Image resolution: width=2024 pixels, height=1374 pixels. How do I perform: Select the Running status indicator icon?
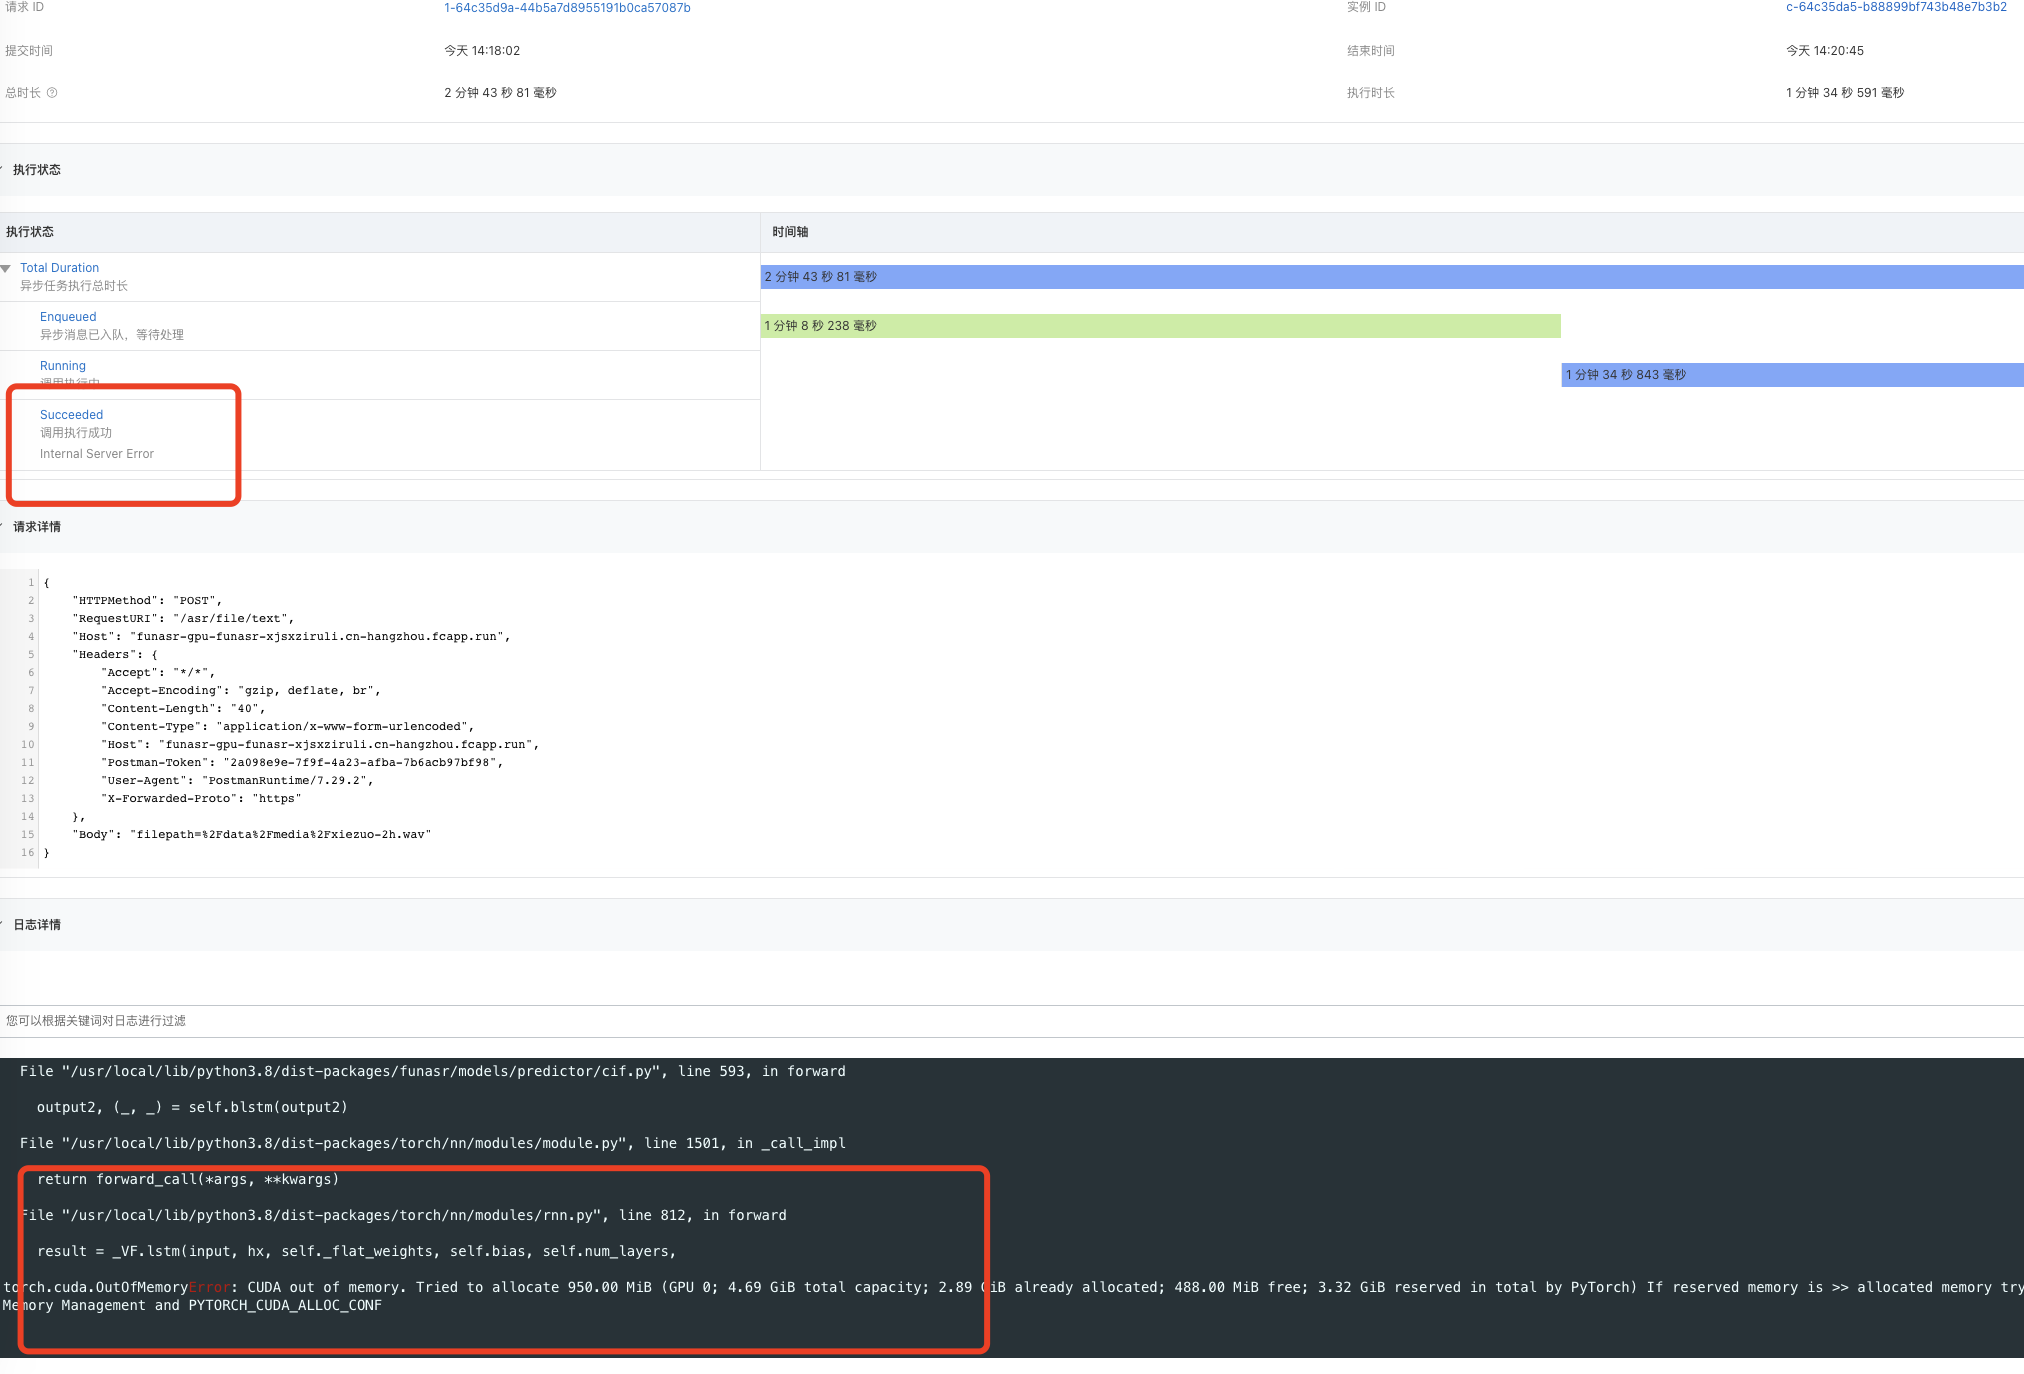[63, 365]
